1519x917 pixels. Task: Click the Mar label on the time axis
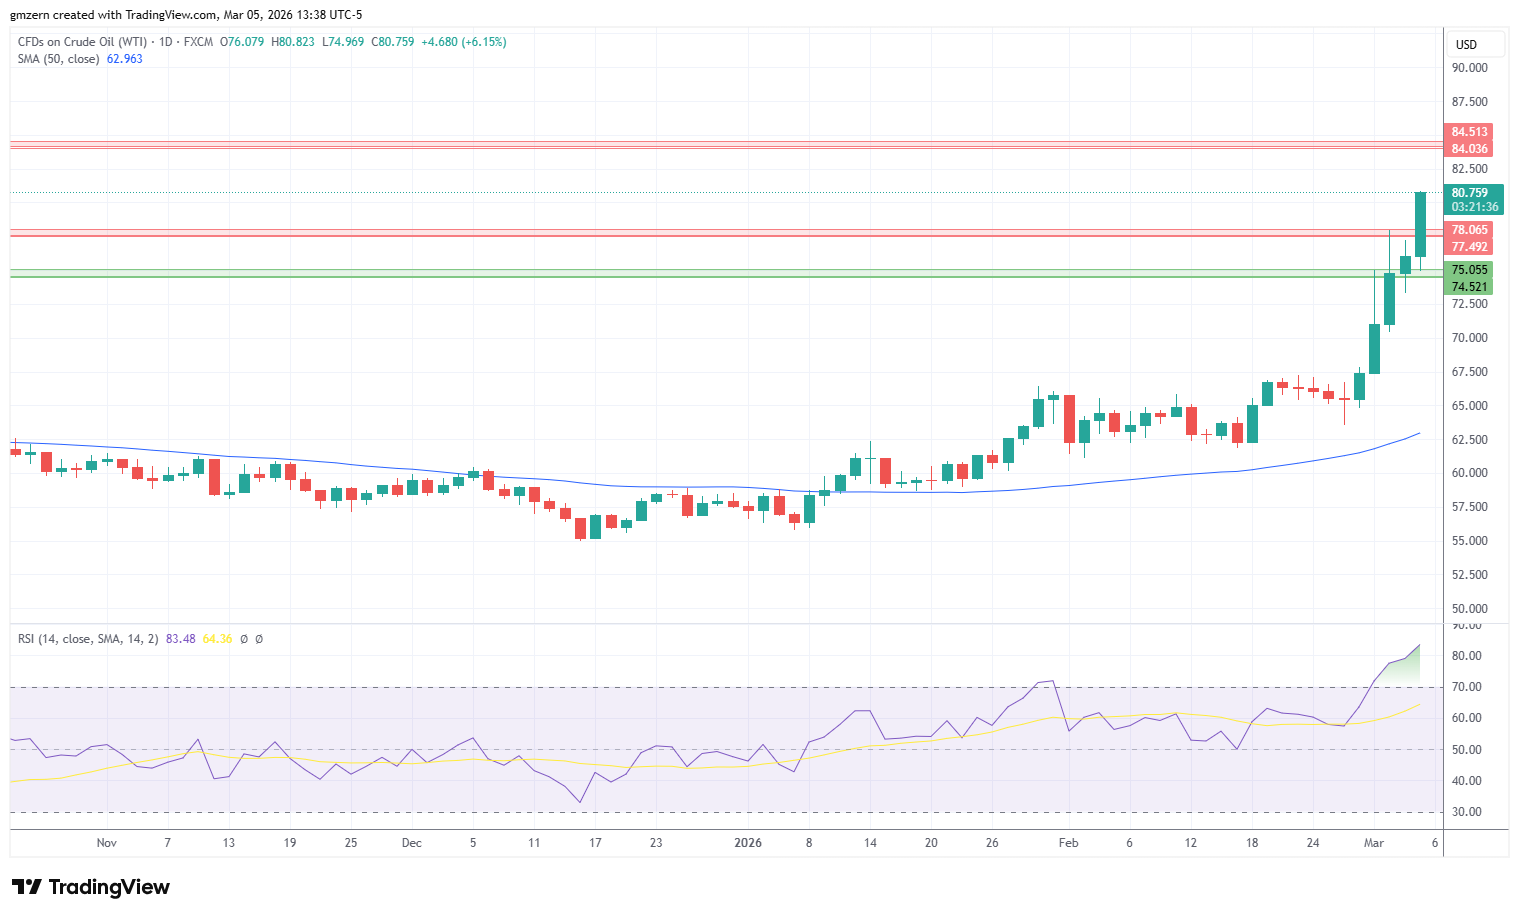coord(1374,843)
